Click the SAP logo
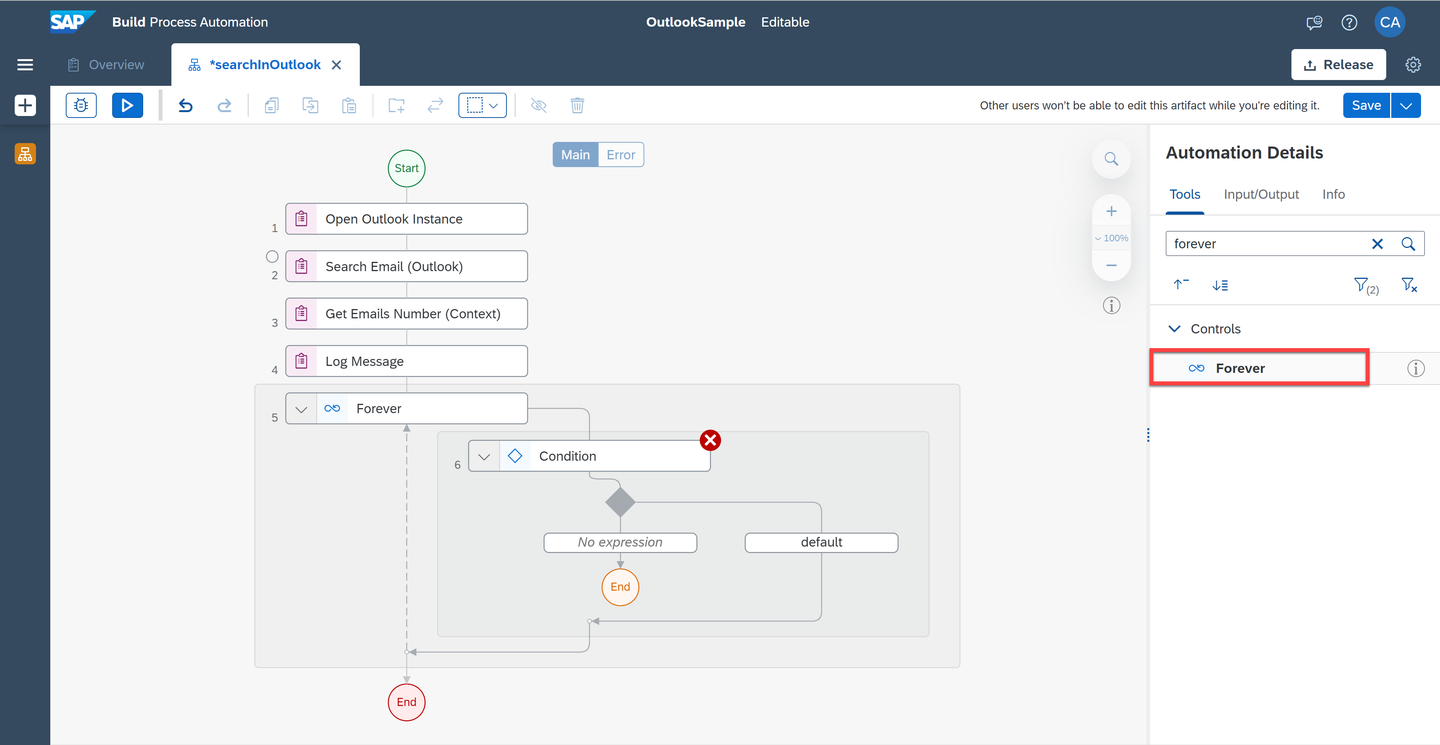This screenshot has width=1440, height=745. click(73, 21)
